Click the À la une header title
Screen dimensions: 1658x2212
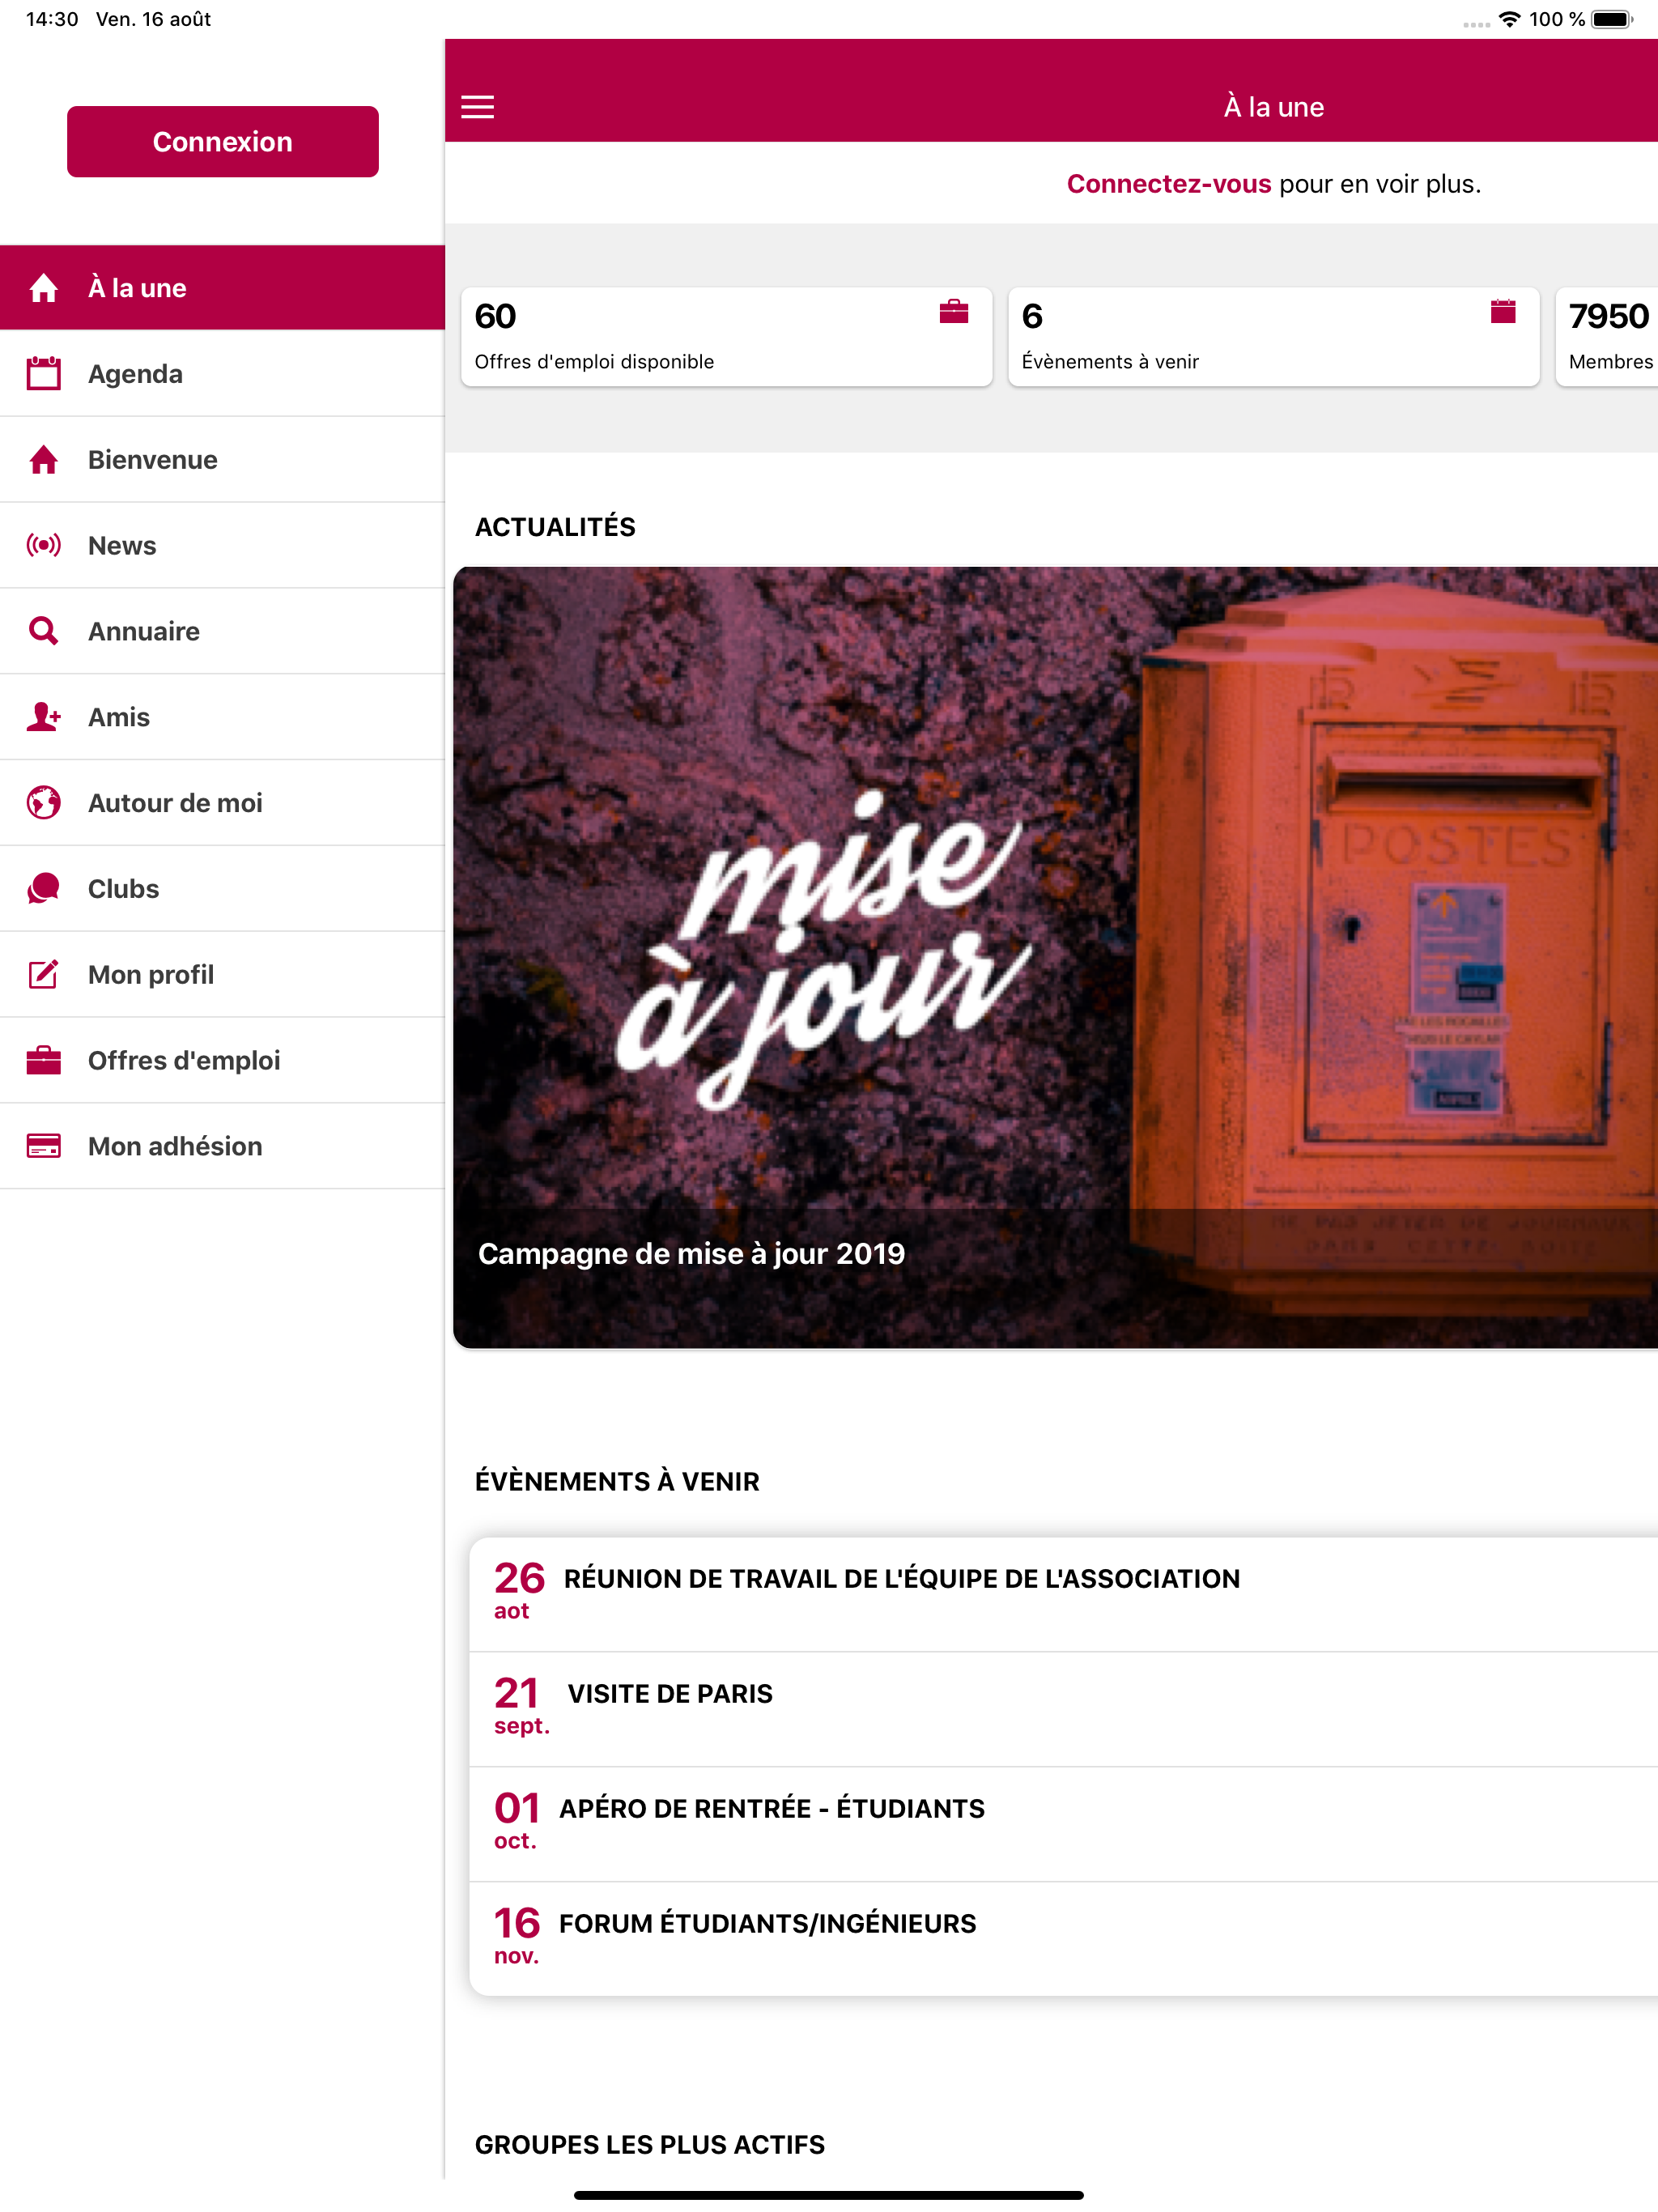pos(1273,107)
